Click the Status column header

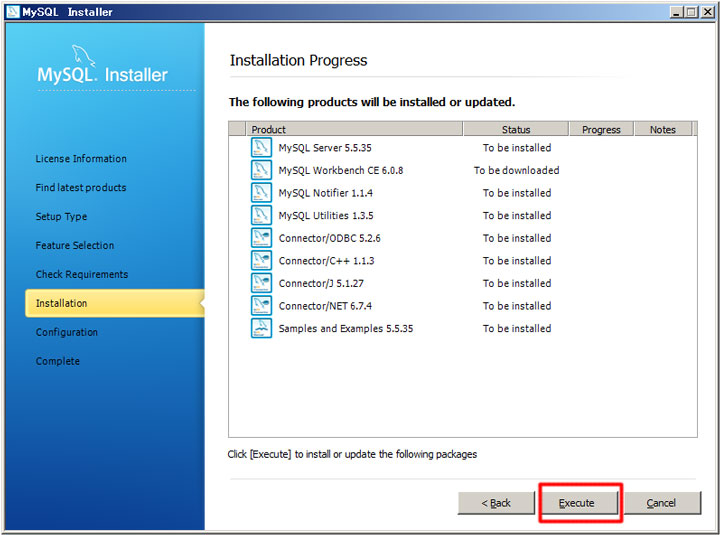(x=516, y=129)
